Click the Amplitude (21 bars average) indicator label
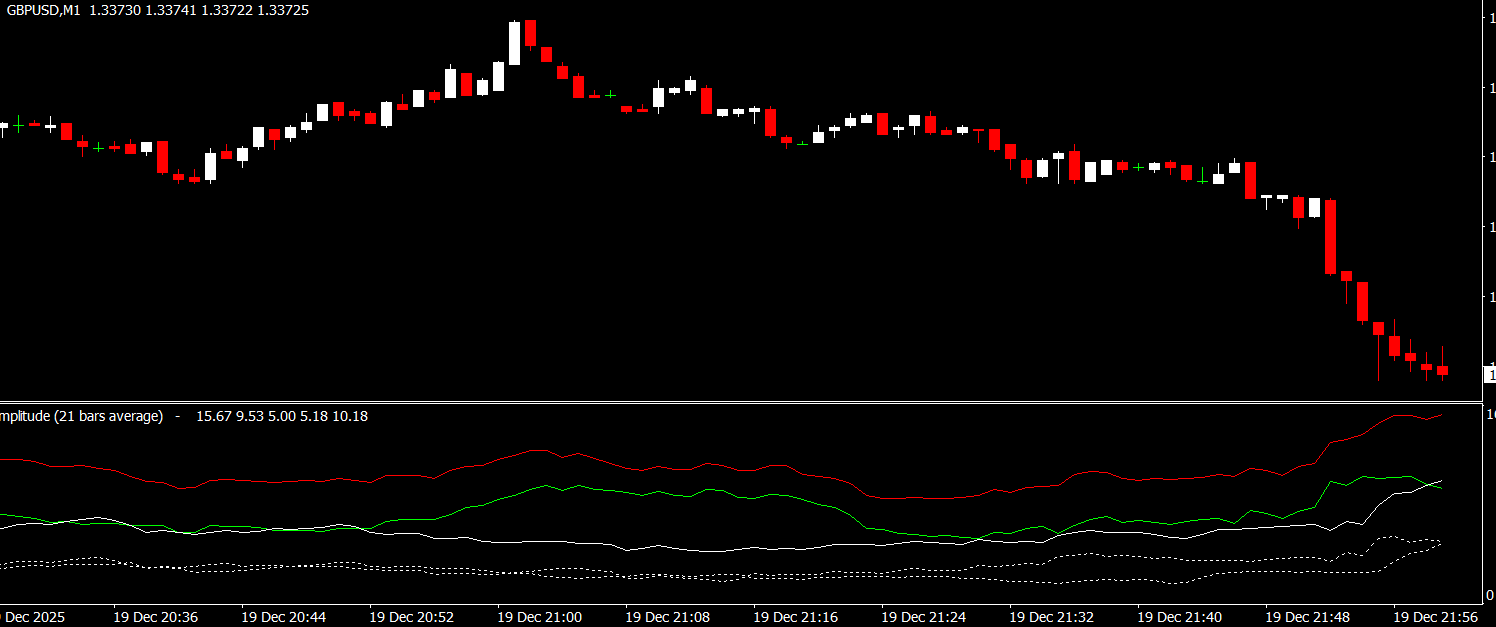The image size is (1496, 627). click(x=80, y=416)
